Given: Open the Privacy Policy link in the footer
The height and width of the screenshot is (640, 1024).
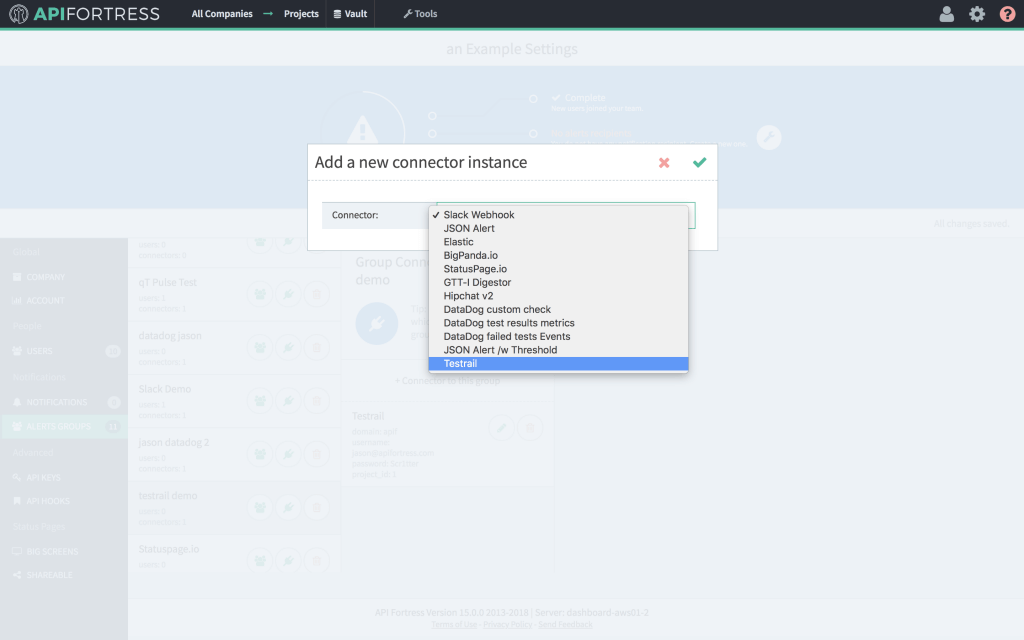Looking at the screenshot, I should (508, 623).
